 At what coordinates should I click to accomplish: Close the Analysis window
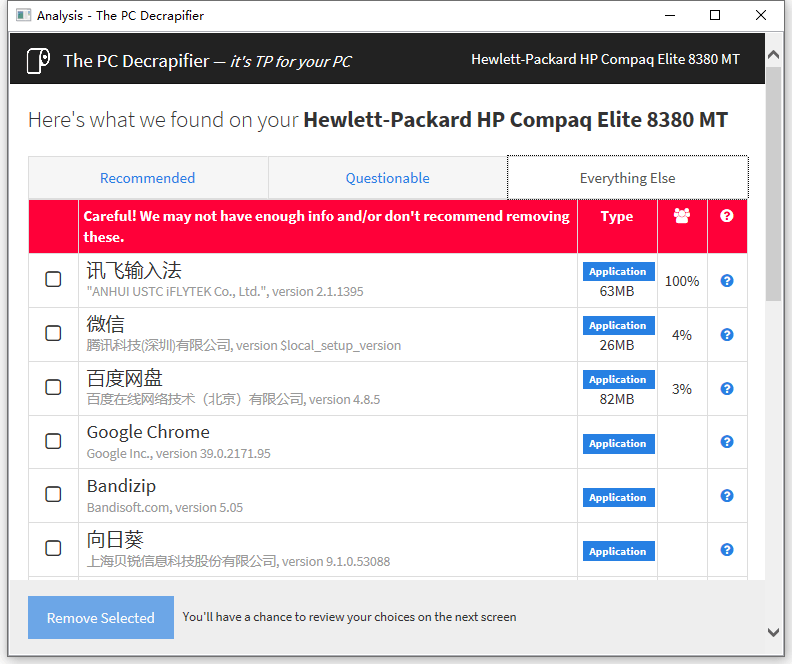click(761, 15)
